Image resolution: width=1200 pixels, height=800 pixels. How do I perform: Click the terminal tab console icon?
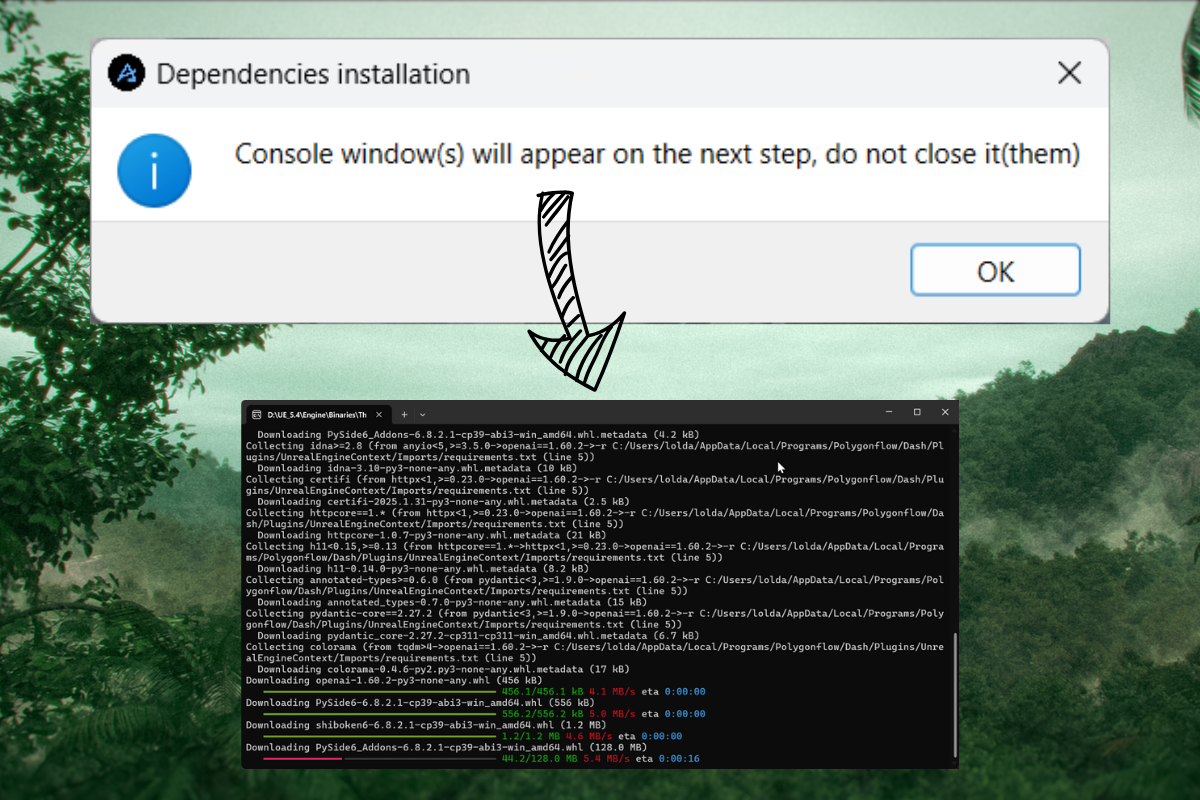coord(256,414)
